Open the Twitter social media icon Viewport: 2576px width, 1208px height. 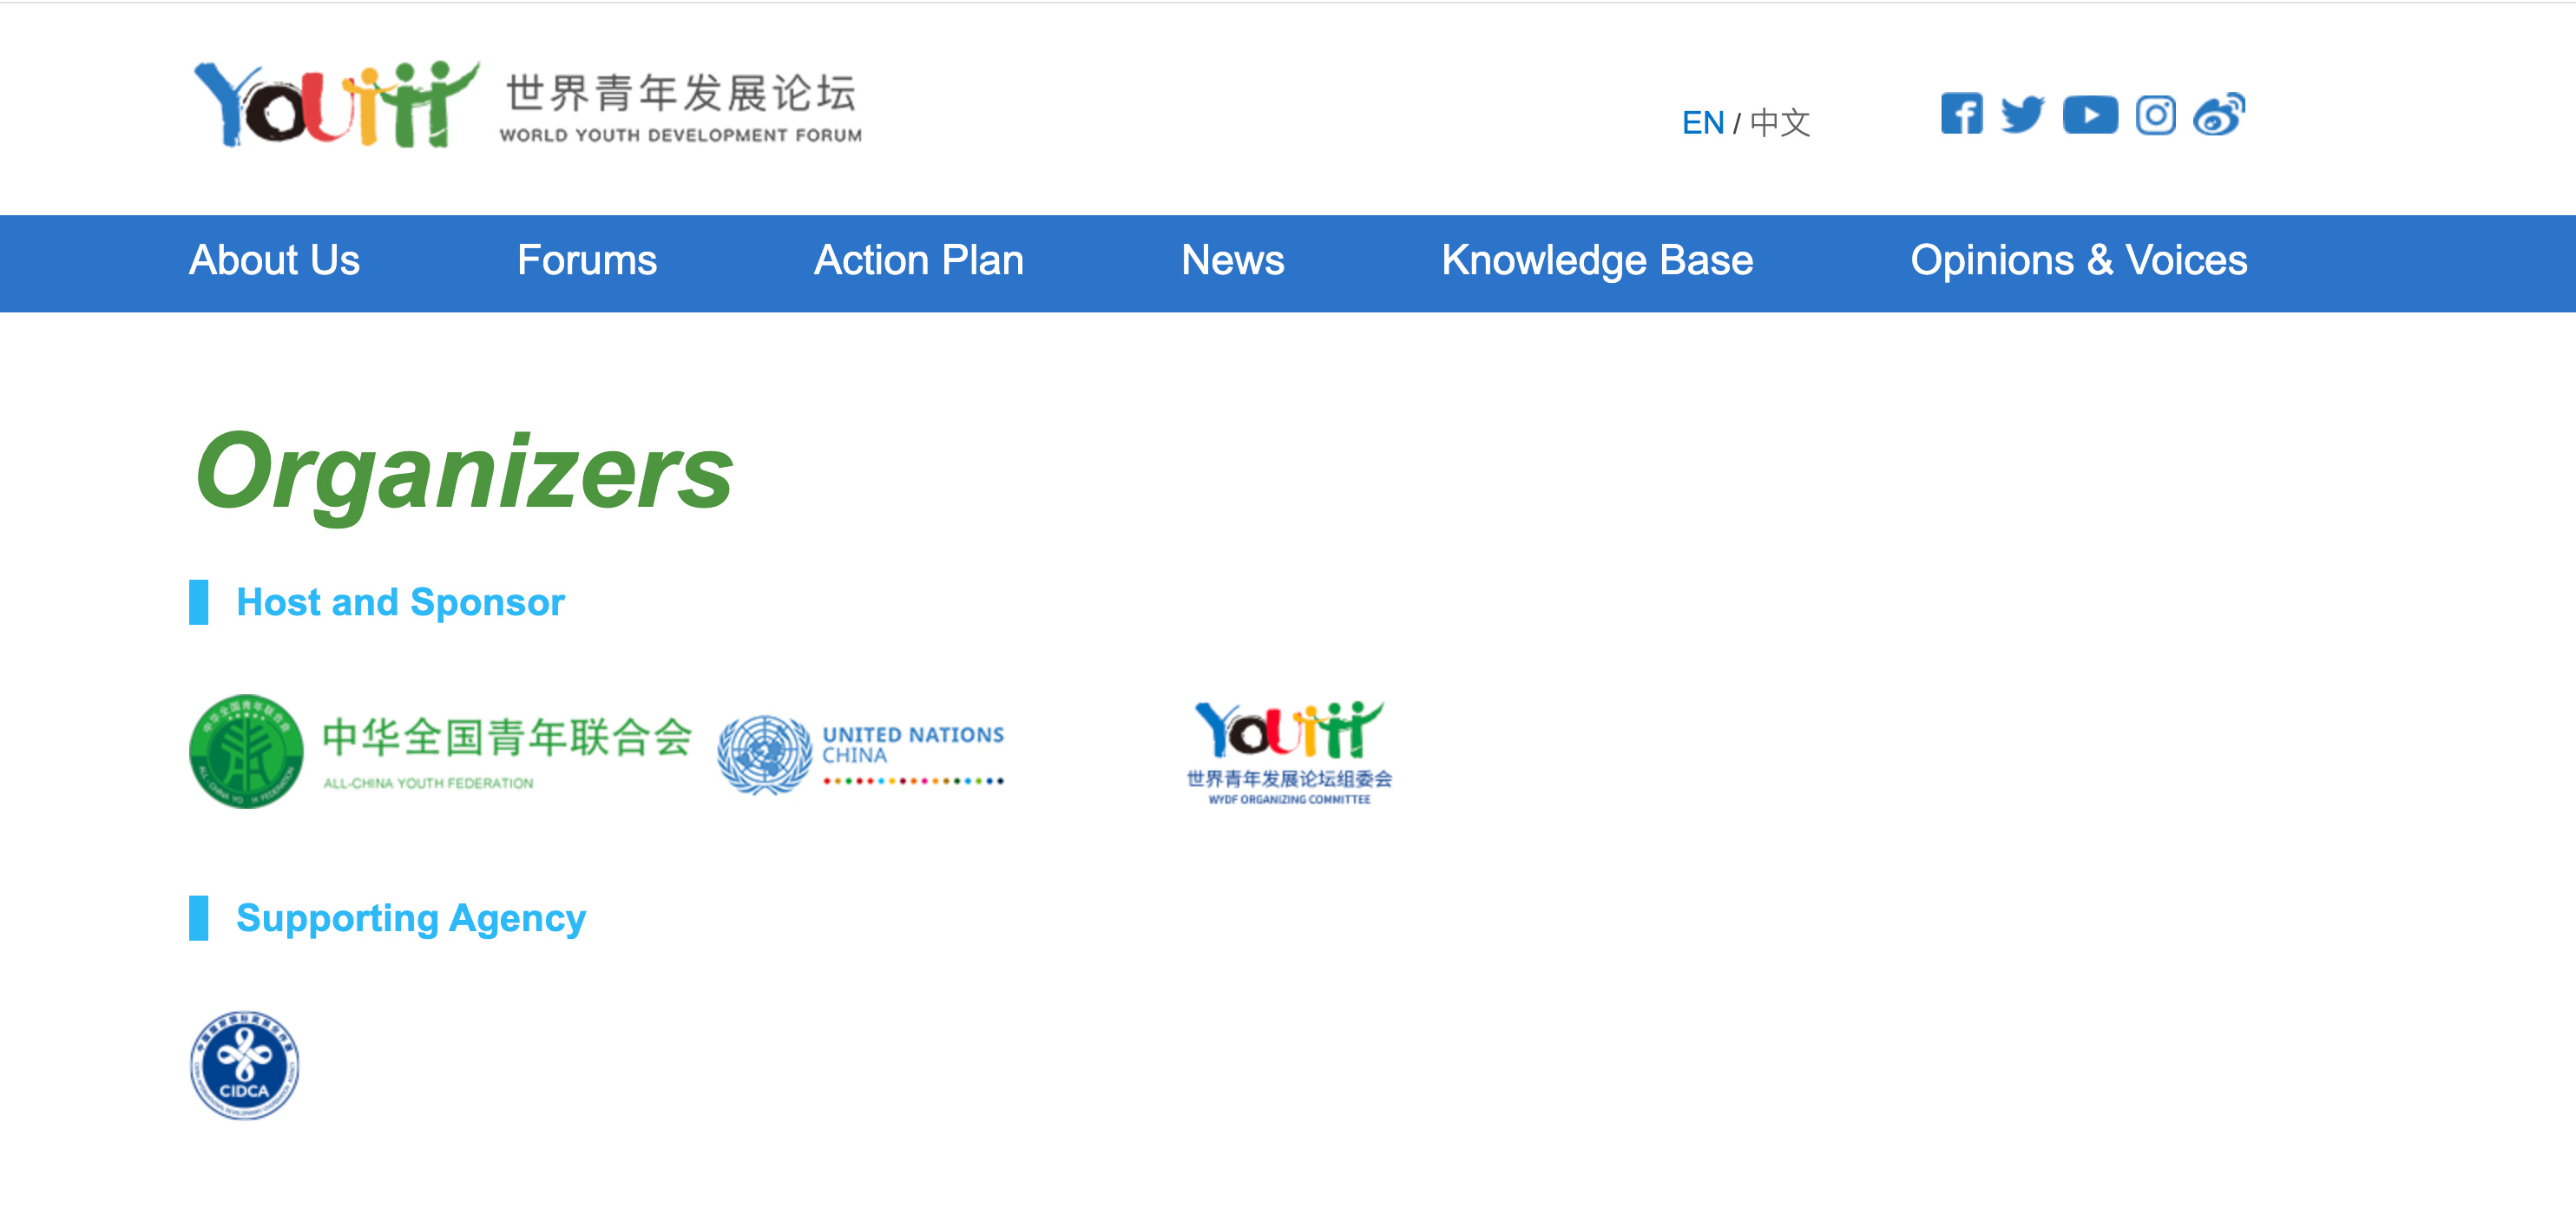(x=2023, y=115)
